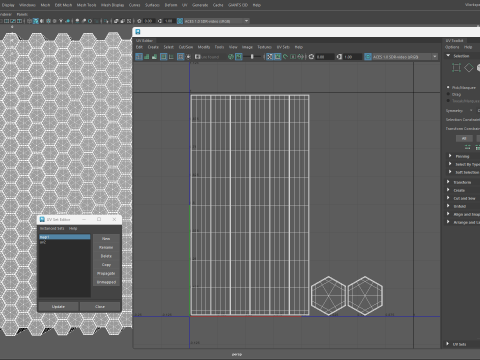480x360 pixels.
Task: Select UV vertex selection mode icon
Action: pyautogui.click(x=456, y=68)
